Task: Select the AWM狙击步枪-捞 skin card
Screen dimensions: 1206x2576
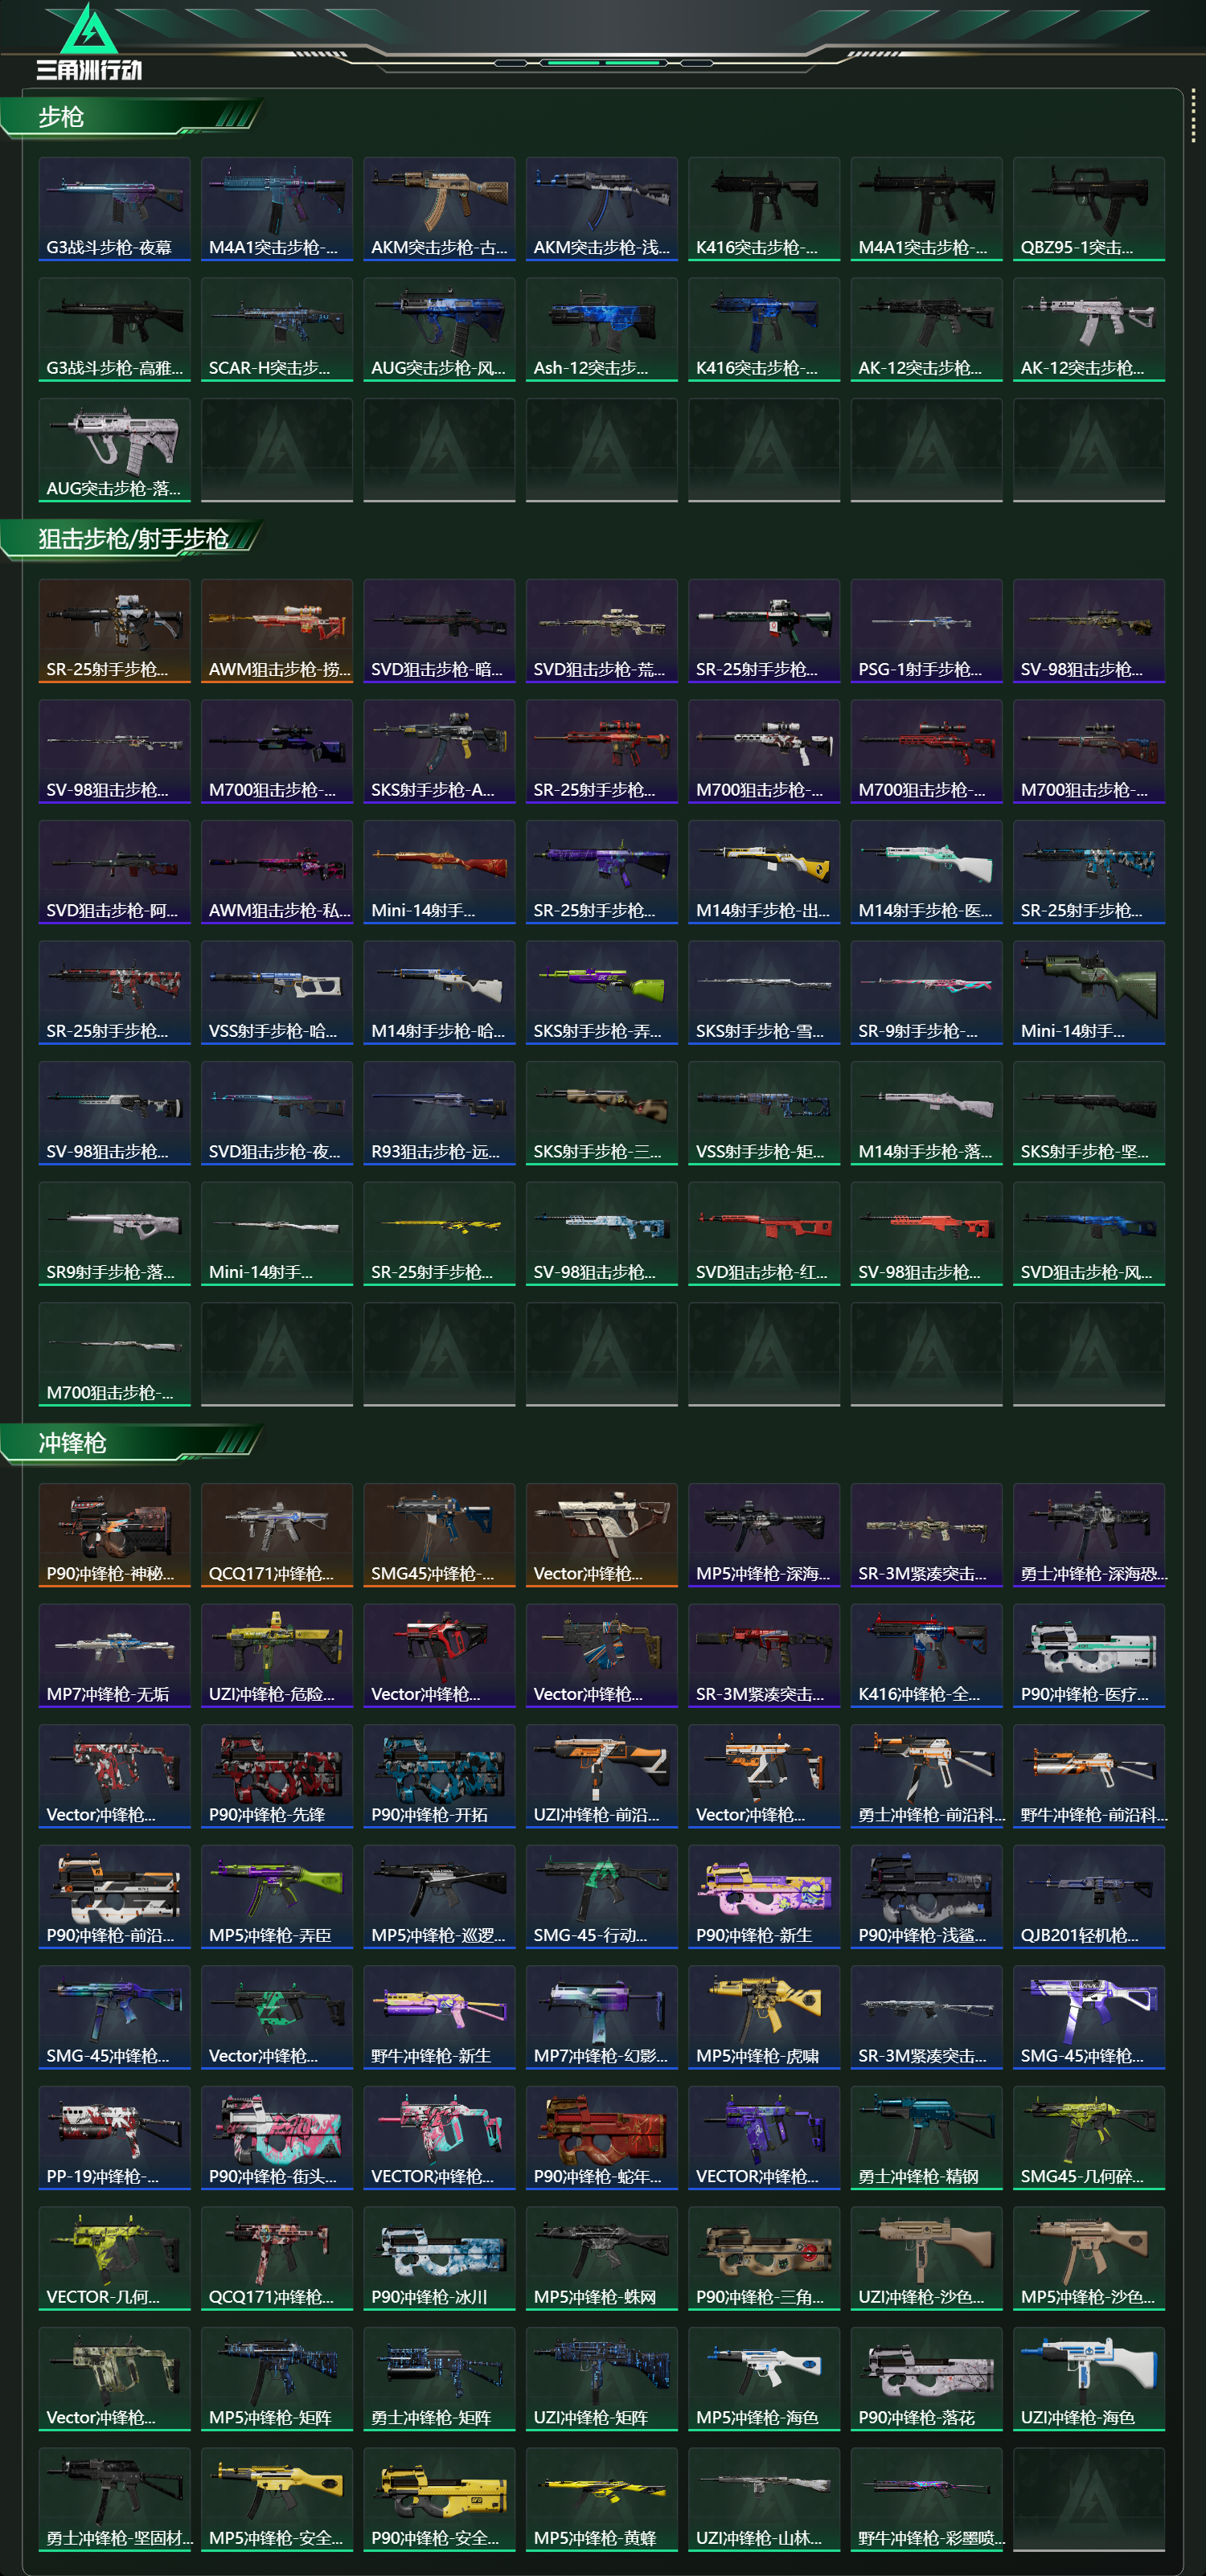Action: (277, 631)
